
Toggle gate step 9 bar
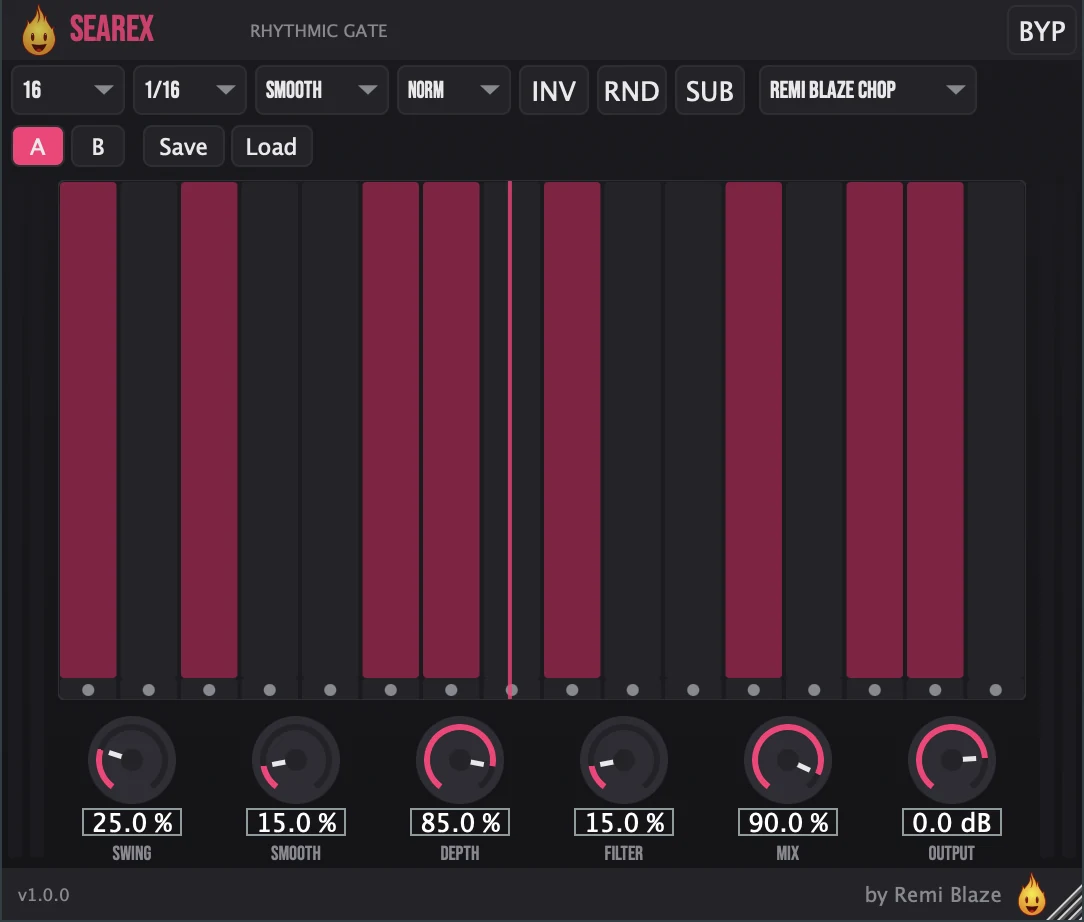tap(572, 429)
